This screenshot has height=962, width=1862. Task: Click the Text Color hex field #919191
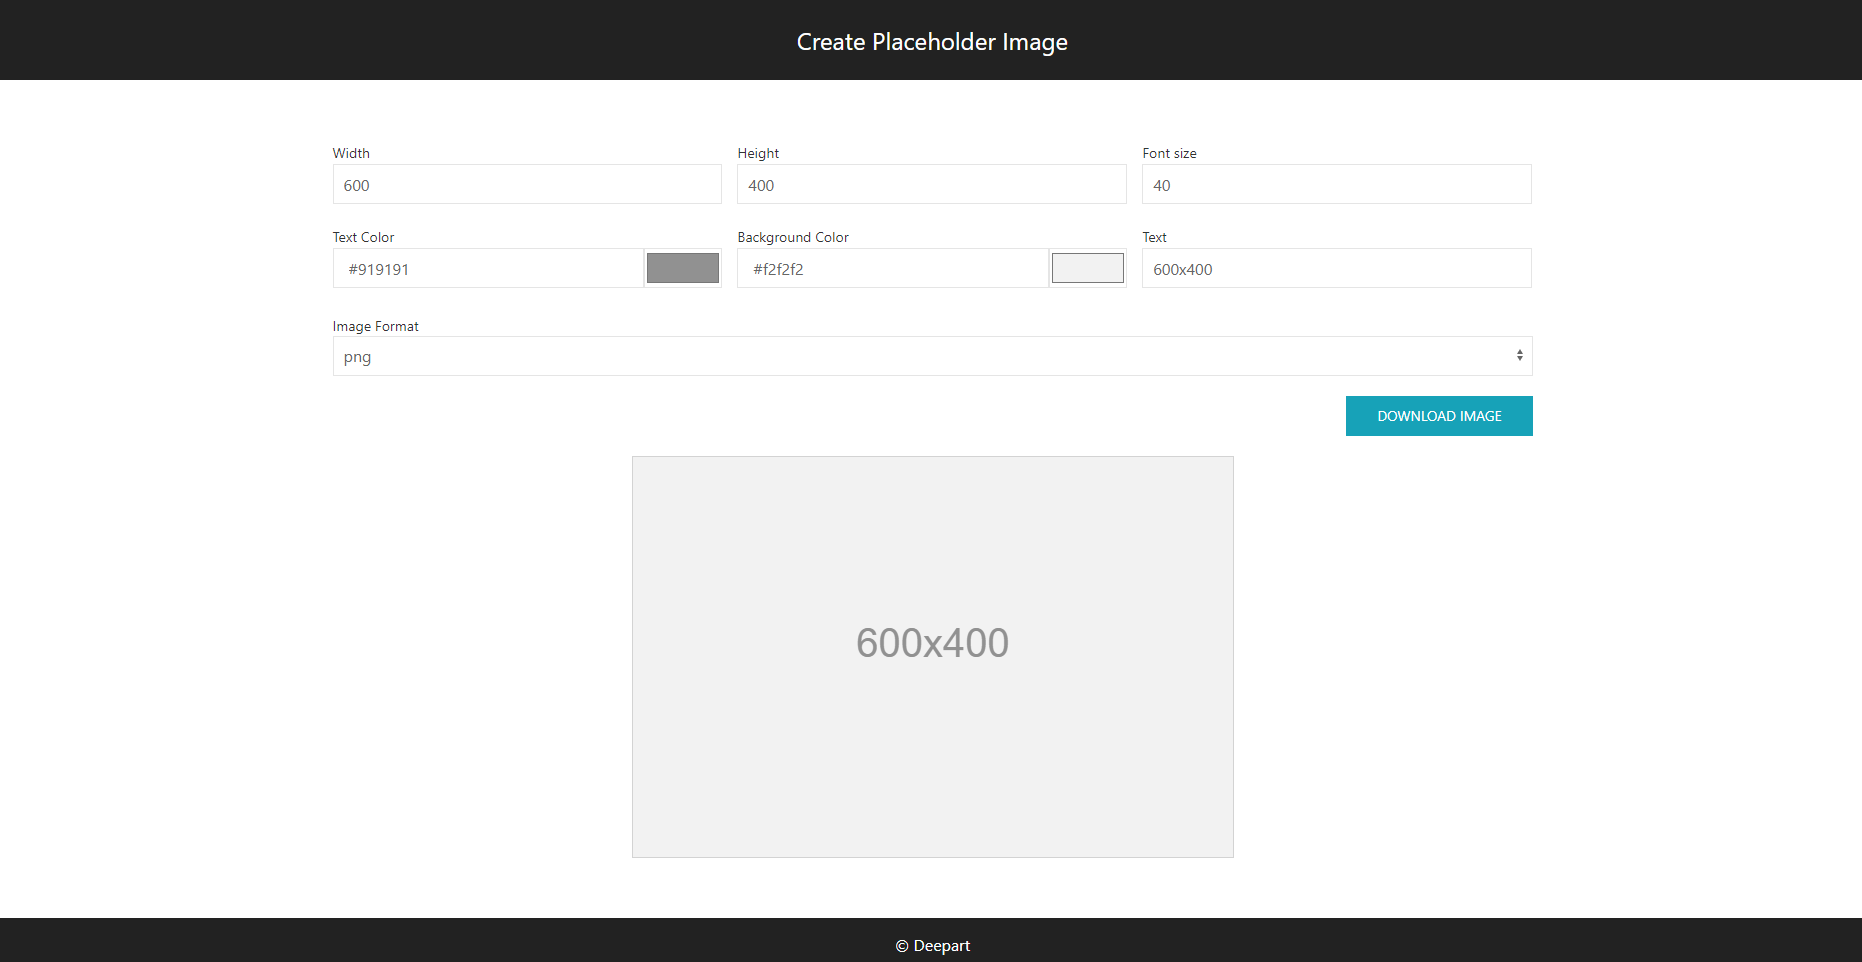488,268
